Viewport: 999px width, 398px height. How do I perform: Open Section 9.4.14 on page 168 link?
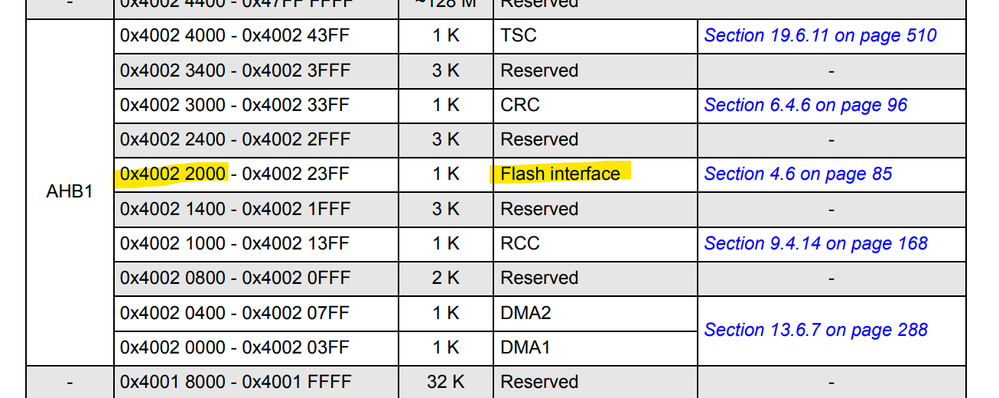pos(816,243)
